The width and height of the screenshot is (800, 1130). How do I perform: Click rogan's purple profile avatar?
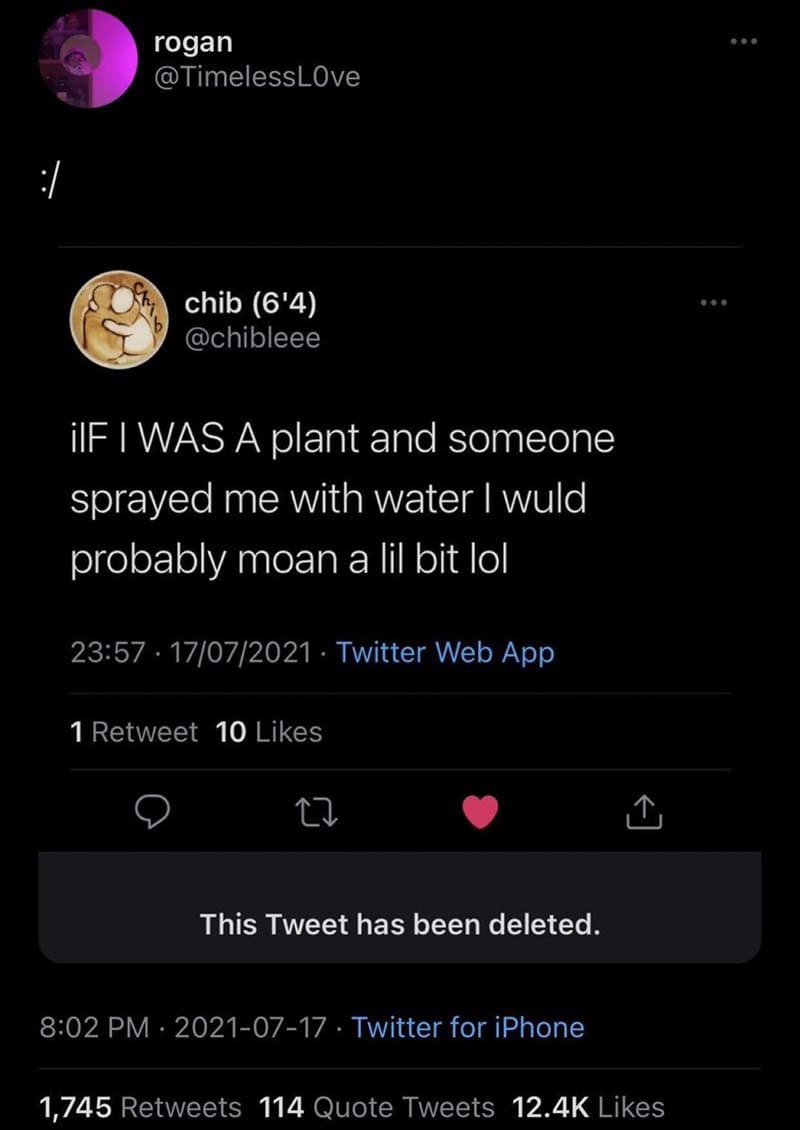click(x=86, y=58)
